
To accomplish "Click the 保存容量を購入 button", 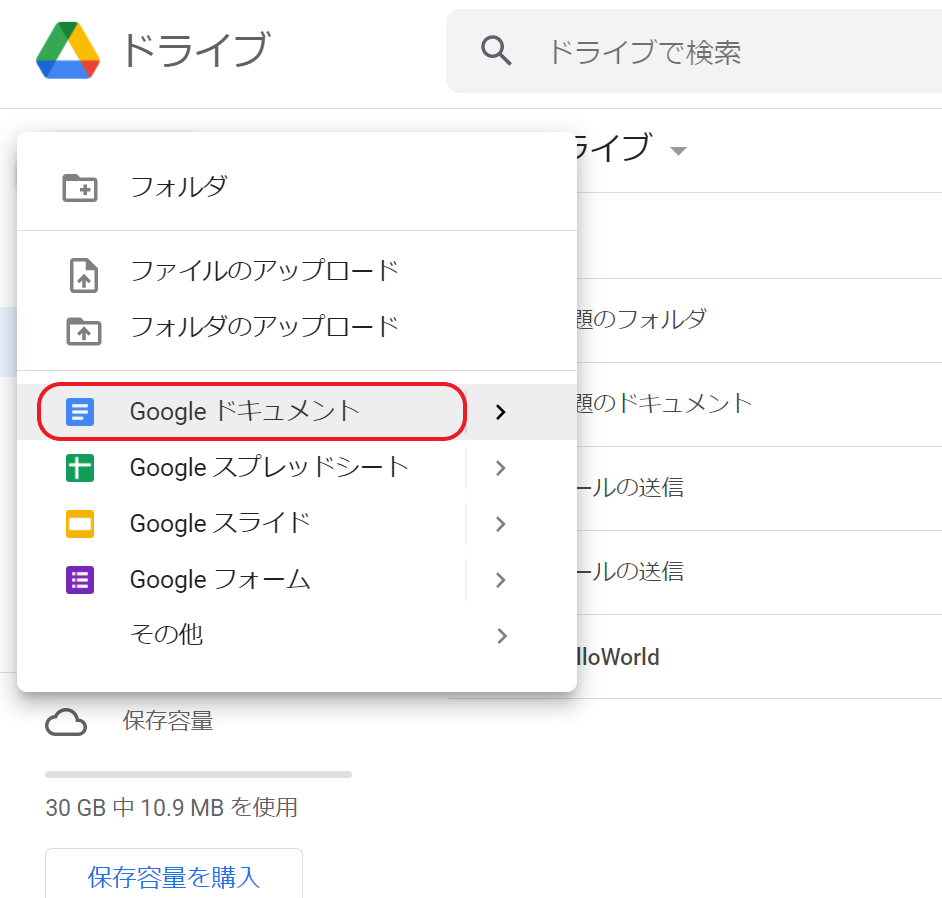I will [x=174, y=877].
